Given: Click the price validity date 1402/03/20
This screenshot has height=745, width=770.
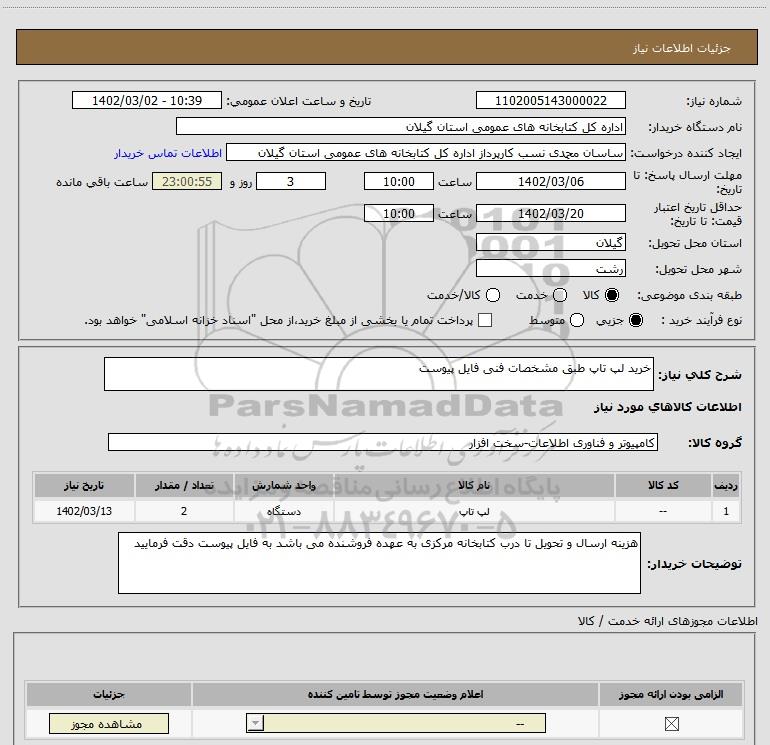Looking at the screenshot, I should (550, 214).
